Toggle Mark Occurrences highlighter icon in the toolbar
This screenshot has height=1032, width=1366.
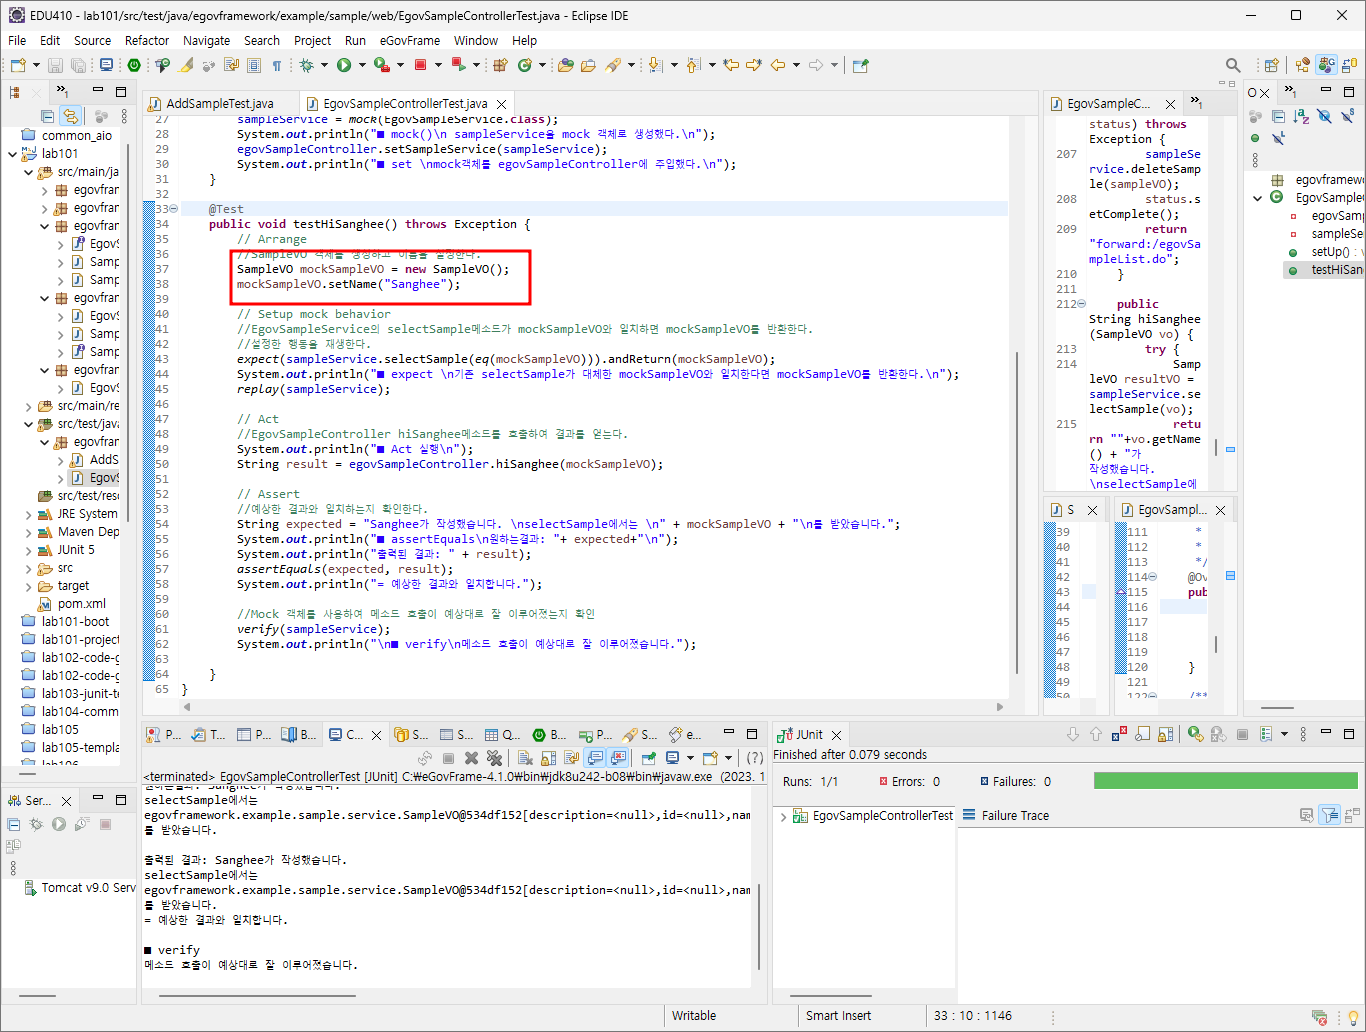[x=186, y=65]
